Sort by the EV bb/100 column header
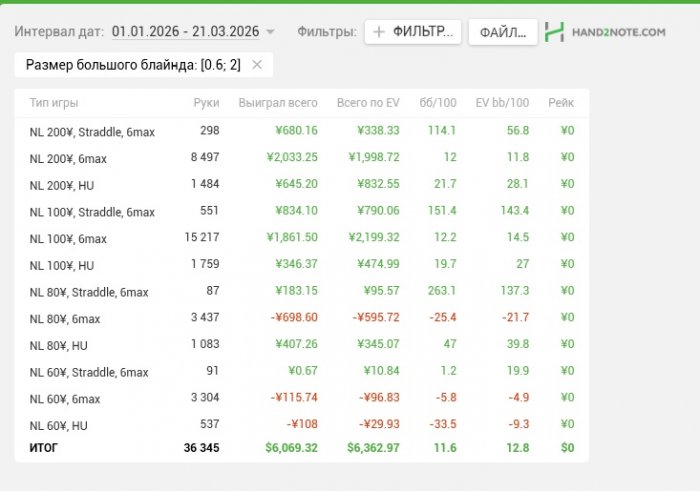The width and height of the screenshot is (700, 491). (x=502, y=103)
